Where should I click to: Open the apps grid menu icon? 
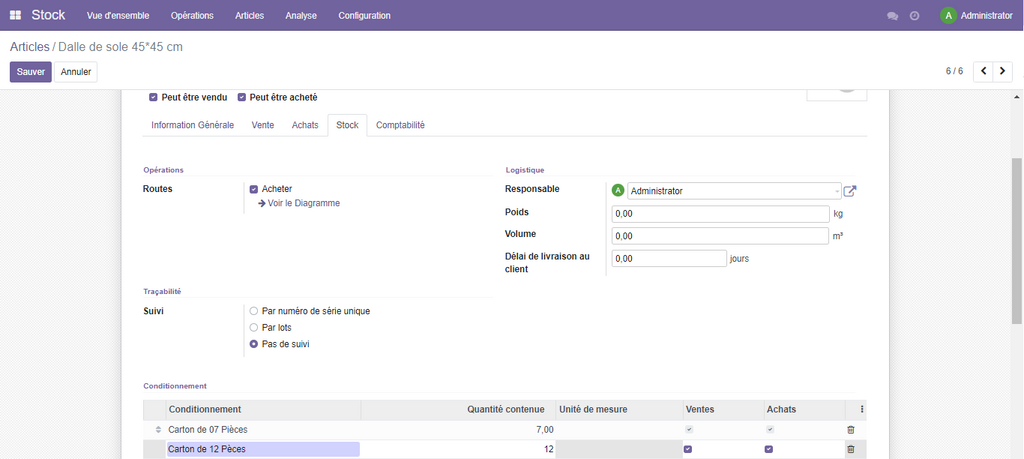tap(15, 16)
